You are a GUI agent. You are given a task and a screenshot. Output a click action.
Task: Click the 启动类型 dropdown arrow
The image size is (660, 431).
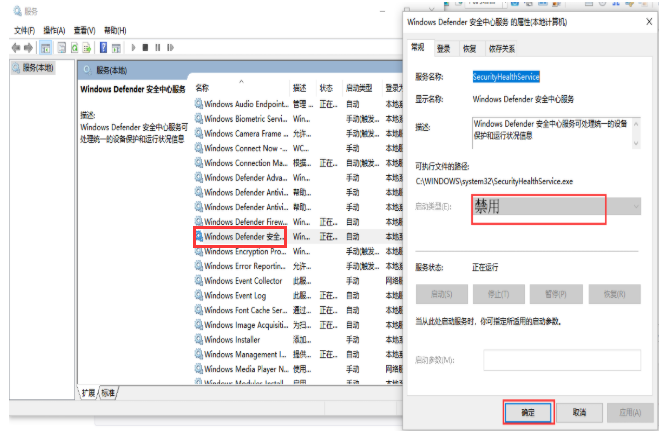click(636, 206)
